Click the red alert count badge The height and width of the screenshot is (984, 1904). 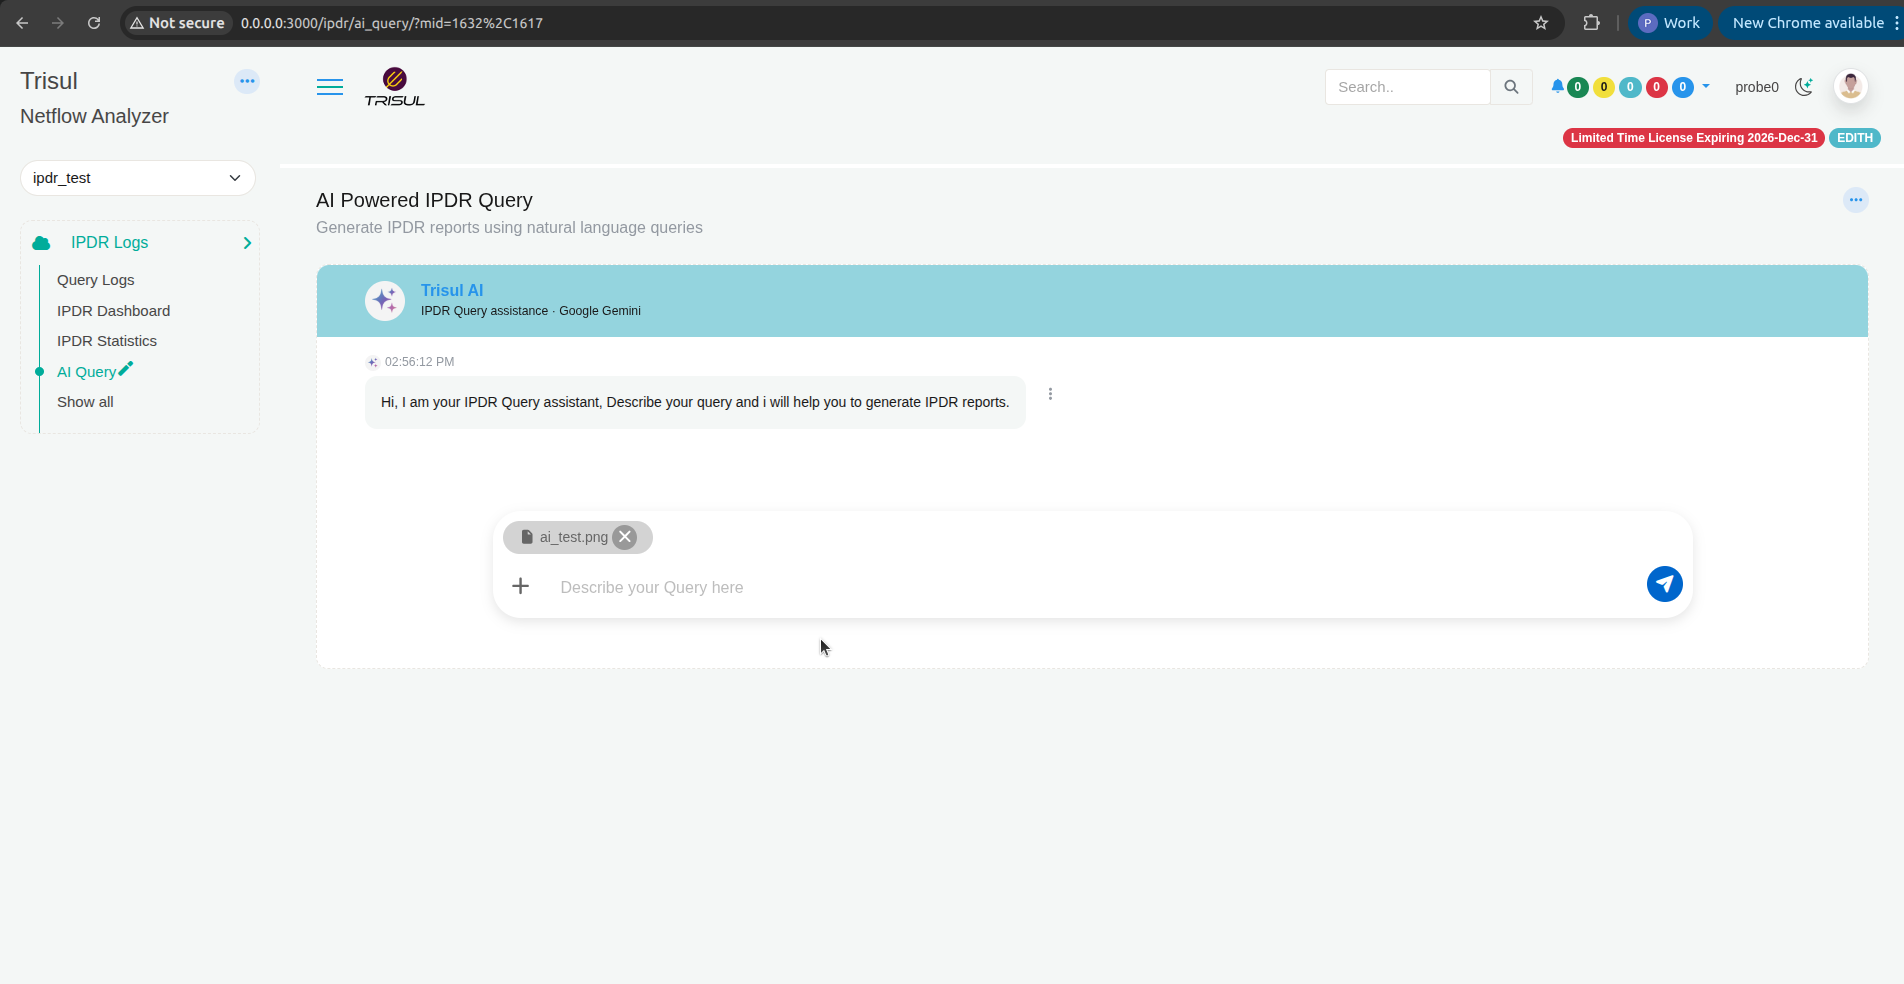pyautogui.click(x=1656, y=87)
